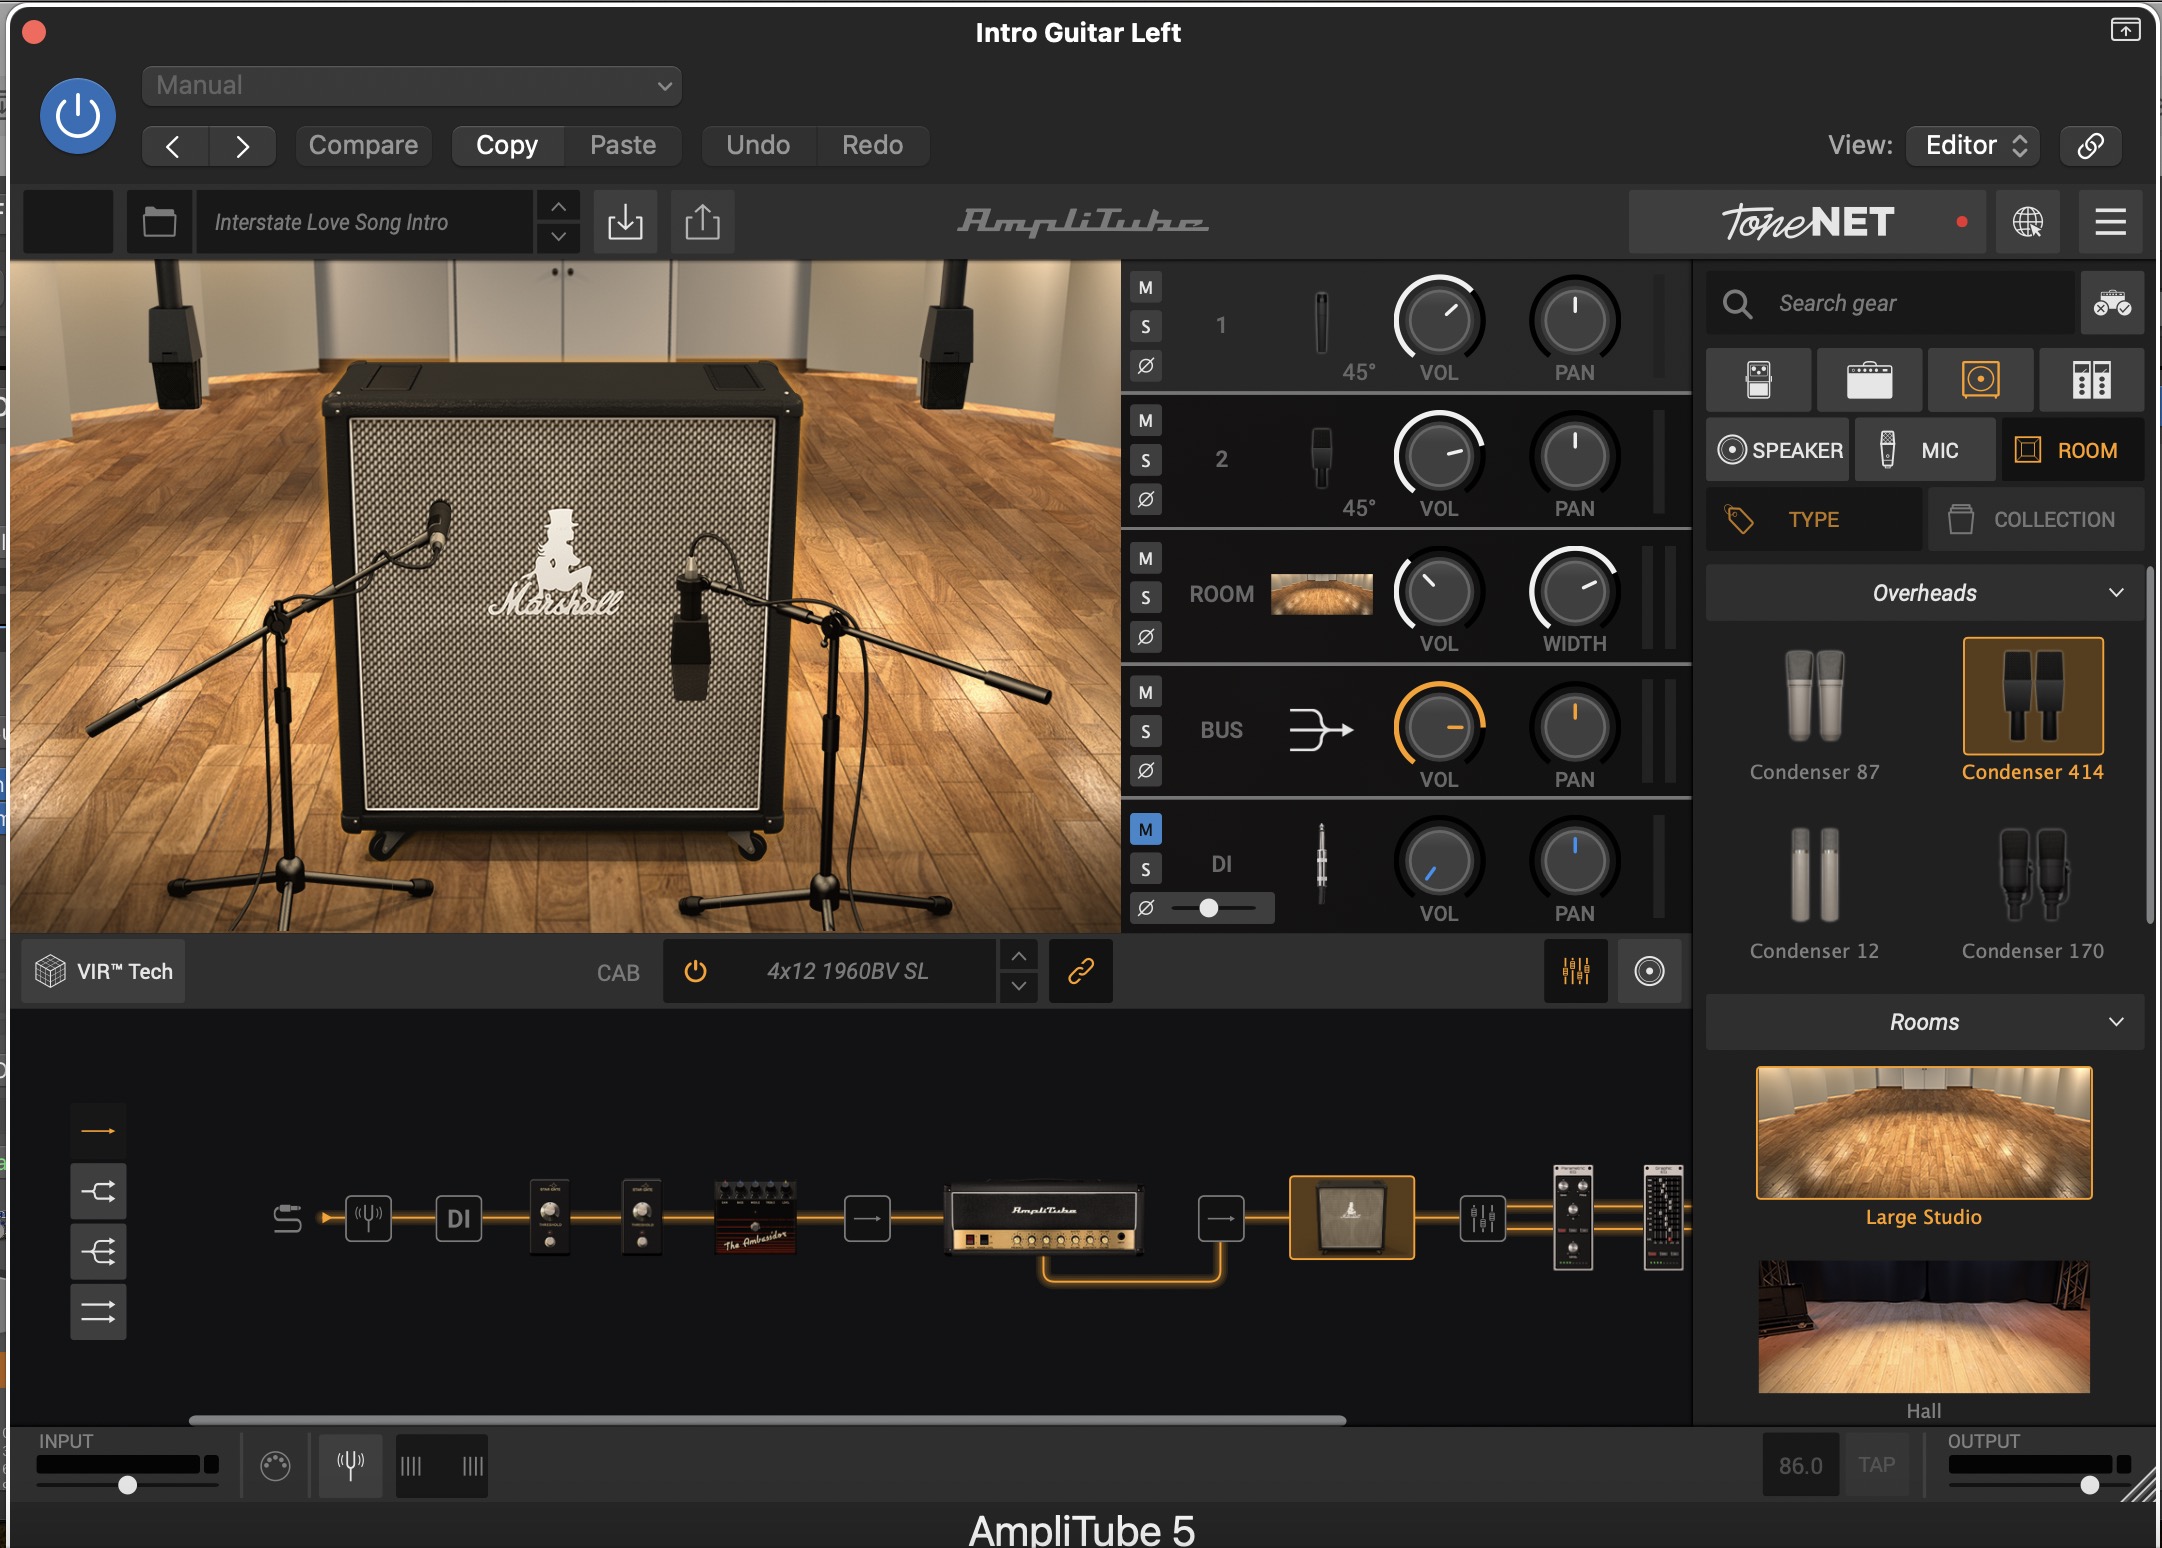Image resolution: width=2162 pixels, height=1548 pixels.
Task: Click the save preset download icon
Action: tap(625, 222)
